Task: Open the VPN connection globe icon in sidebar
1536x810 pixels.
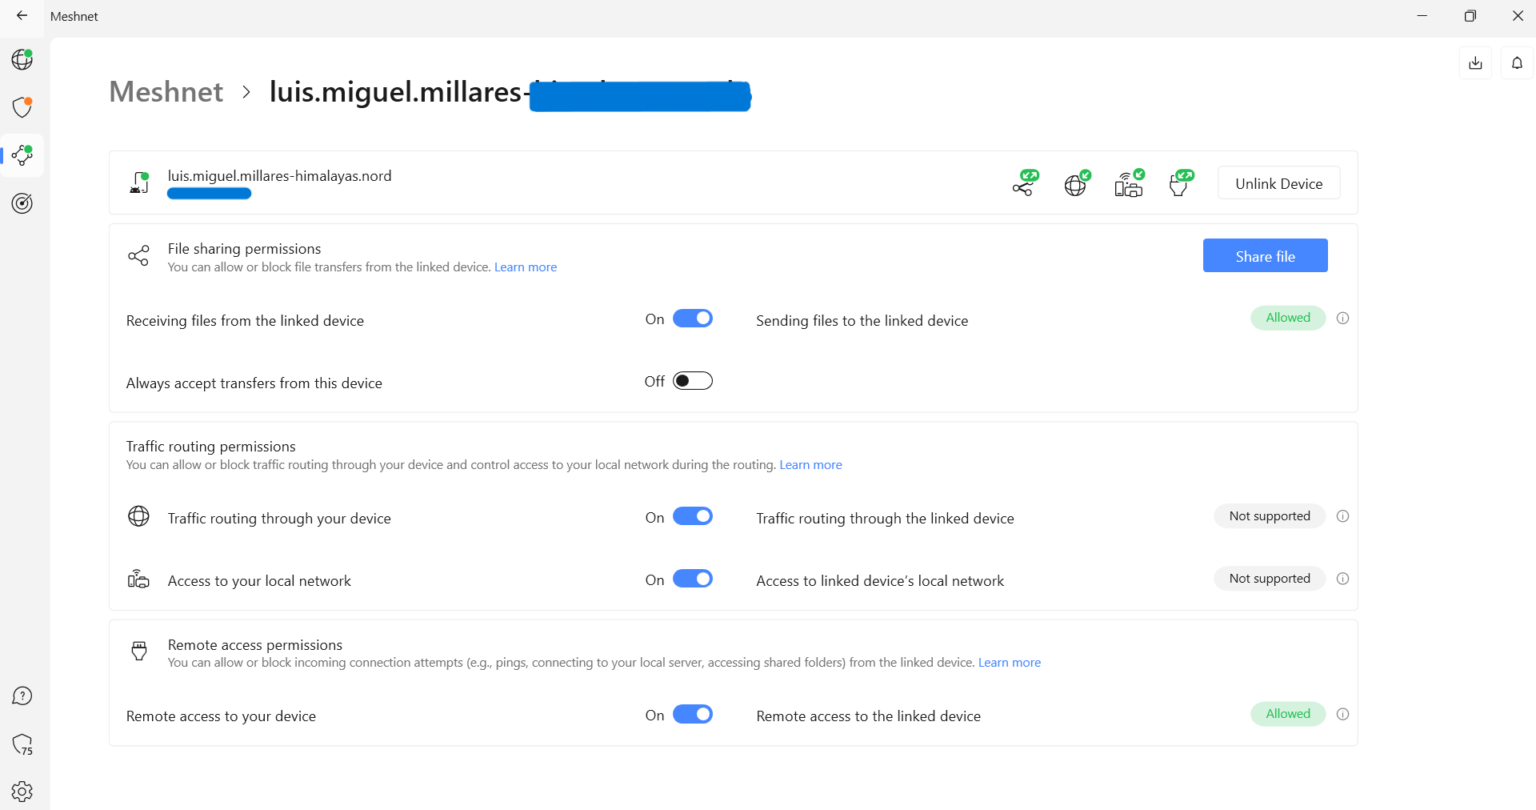Action: tap(21, 59)
